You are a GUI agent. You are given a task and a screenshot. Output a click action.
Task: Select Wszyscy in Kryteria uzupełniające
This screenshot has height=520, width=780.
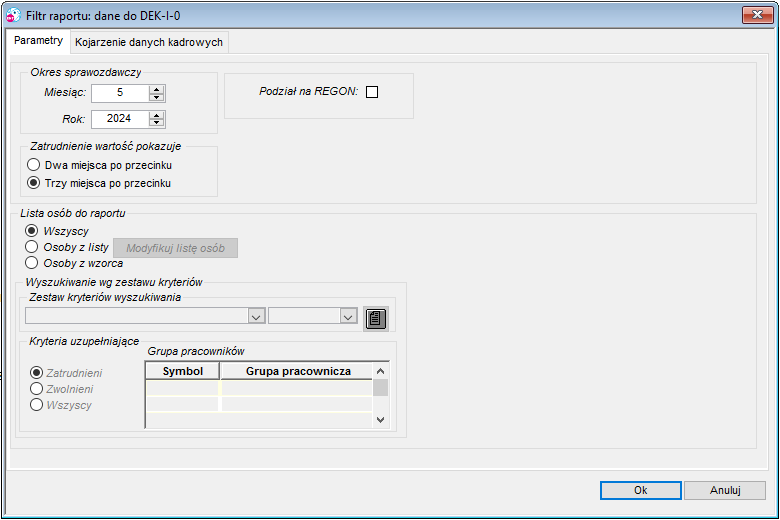pyautogui.click(x=36, y=405)
